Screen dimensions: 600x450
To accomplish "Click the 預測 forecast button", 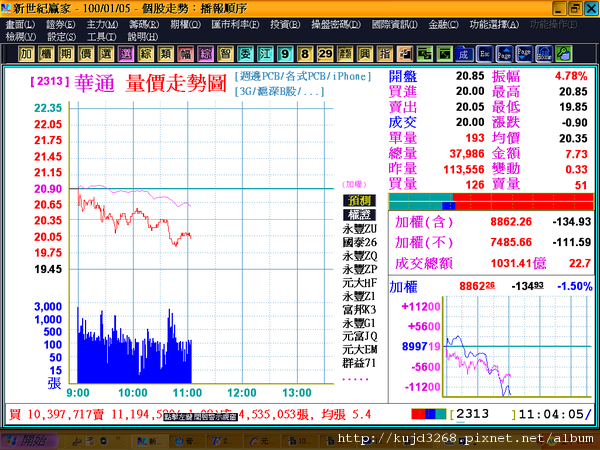I will [359, 200].
